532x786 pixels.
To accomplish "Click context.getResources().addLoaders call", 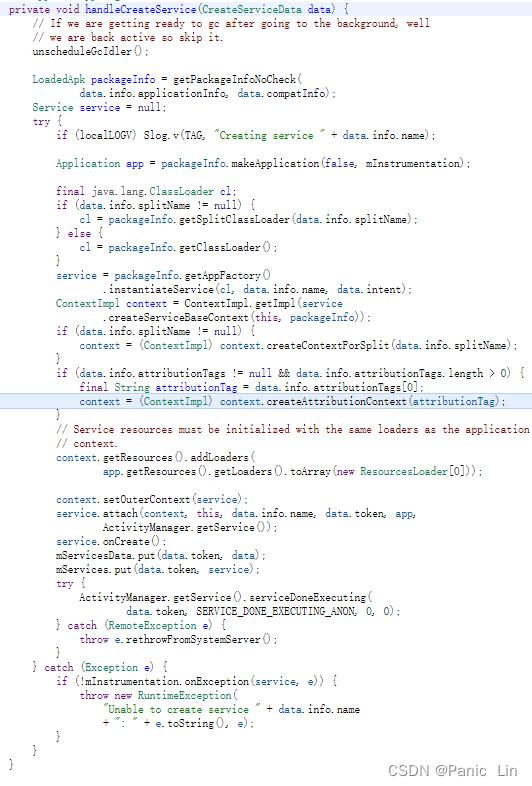I will point(155,458).
